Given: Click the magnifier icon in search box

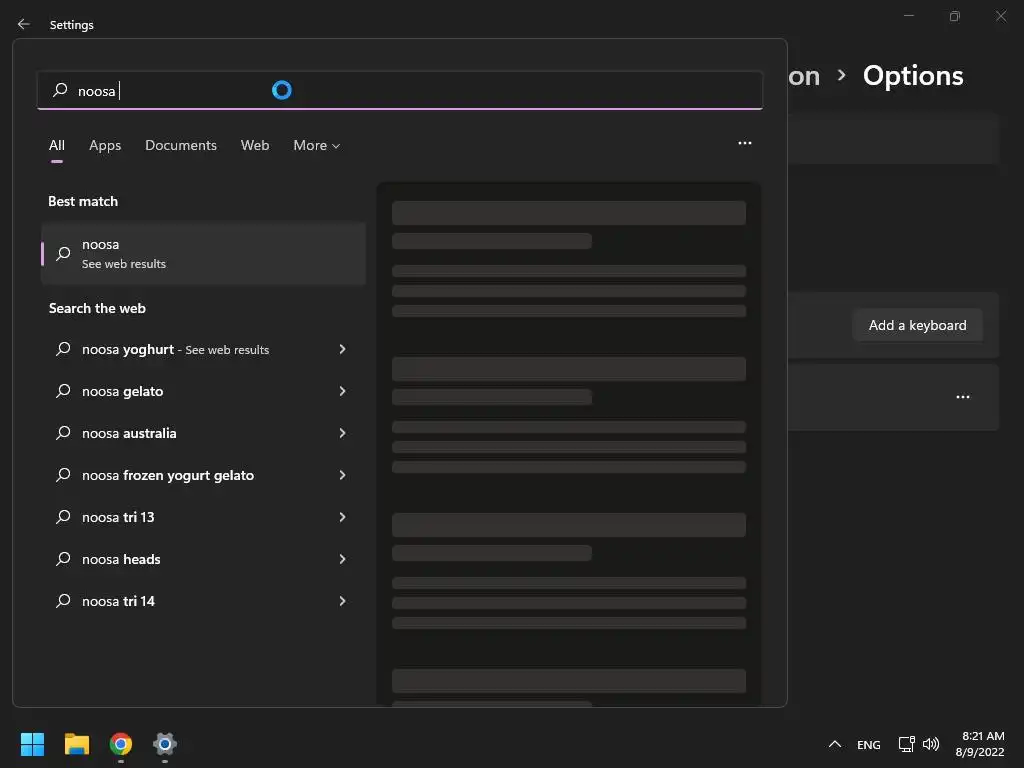Looking at the screenshot, I should (x=60, y=89).
